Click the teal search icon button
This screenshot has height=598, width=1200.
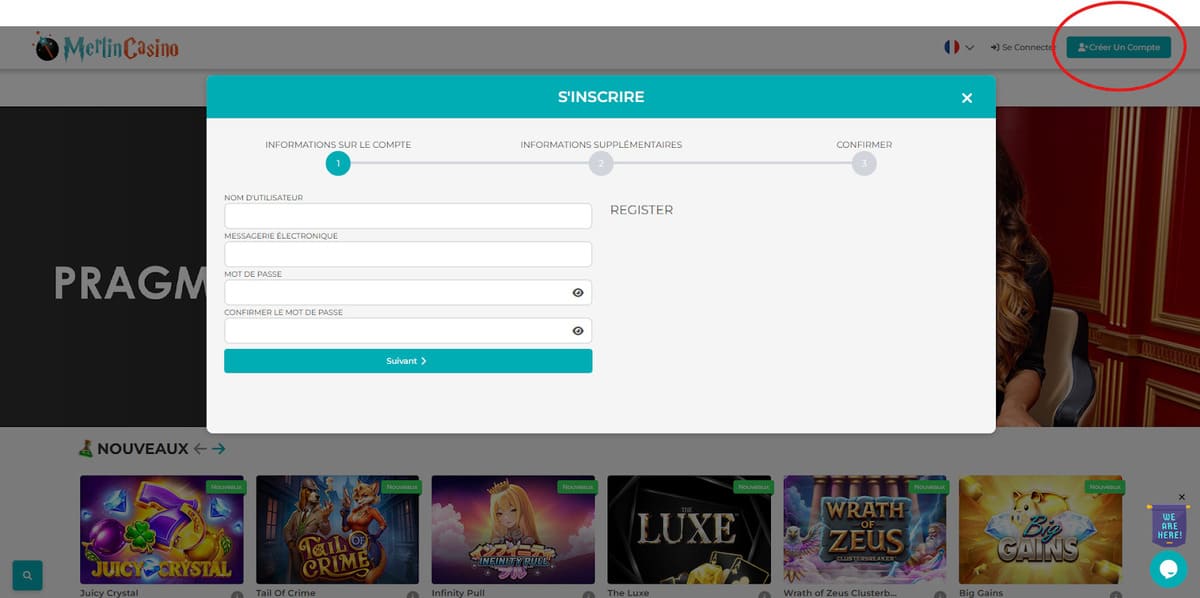(x=27, y=575)
